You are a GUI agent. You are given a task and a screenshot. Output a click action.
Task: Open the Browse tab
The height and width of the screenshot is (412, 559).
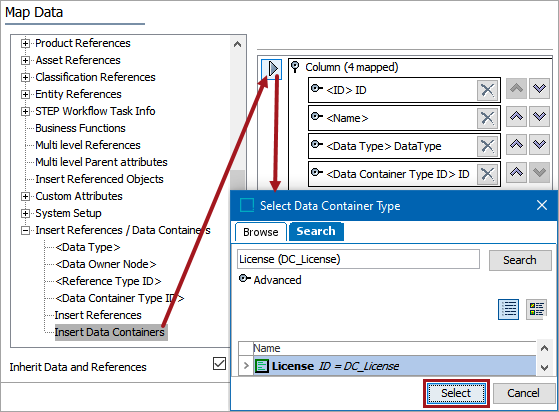coord(261,232)
